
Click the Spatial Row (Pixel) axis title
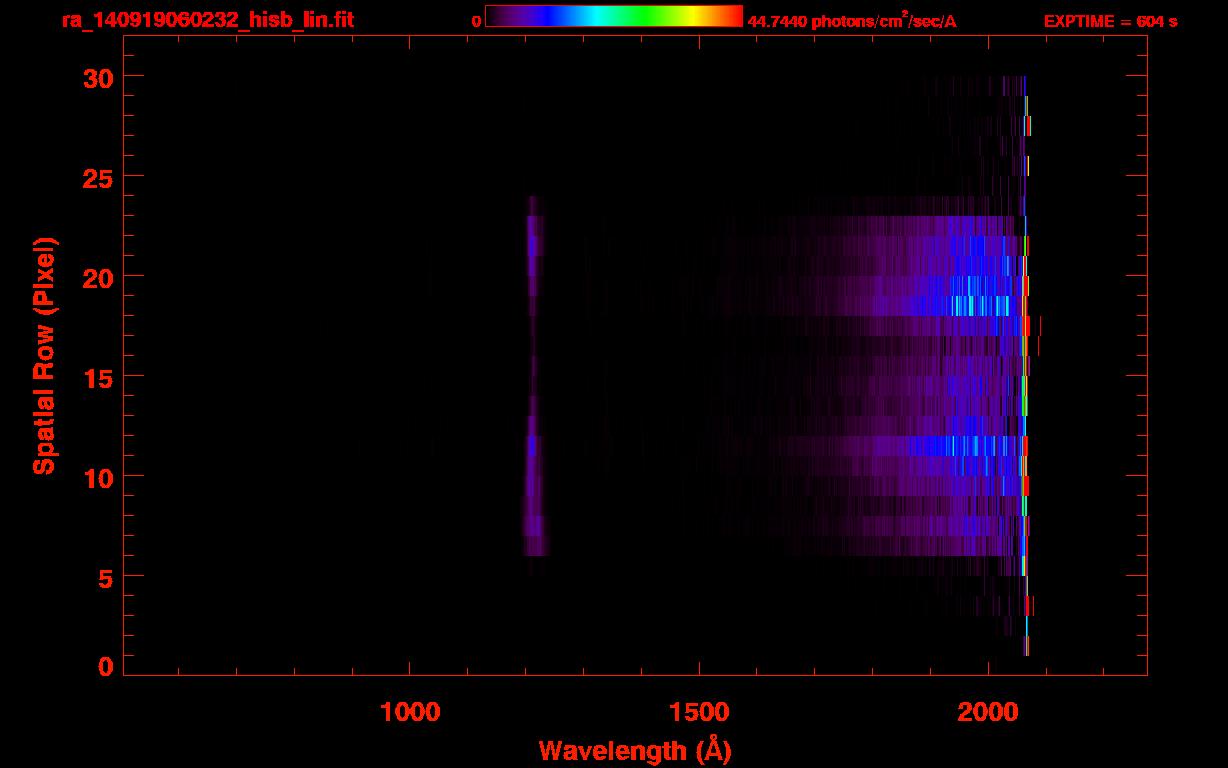pyautogui.click(x=45, y=355)
